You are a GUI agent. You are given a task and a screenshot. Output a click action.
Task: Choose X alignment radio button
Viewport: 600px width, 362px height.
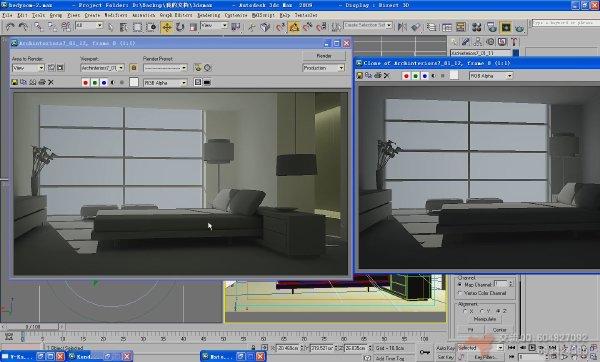[x=466, y=311]
